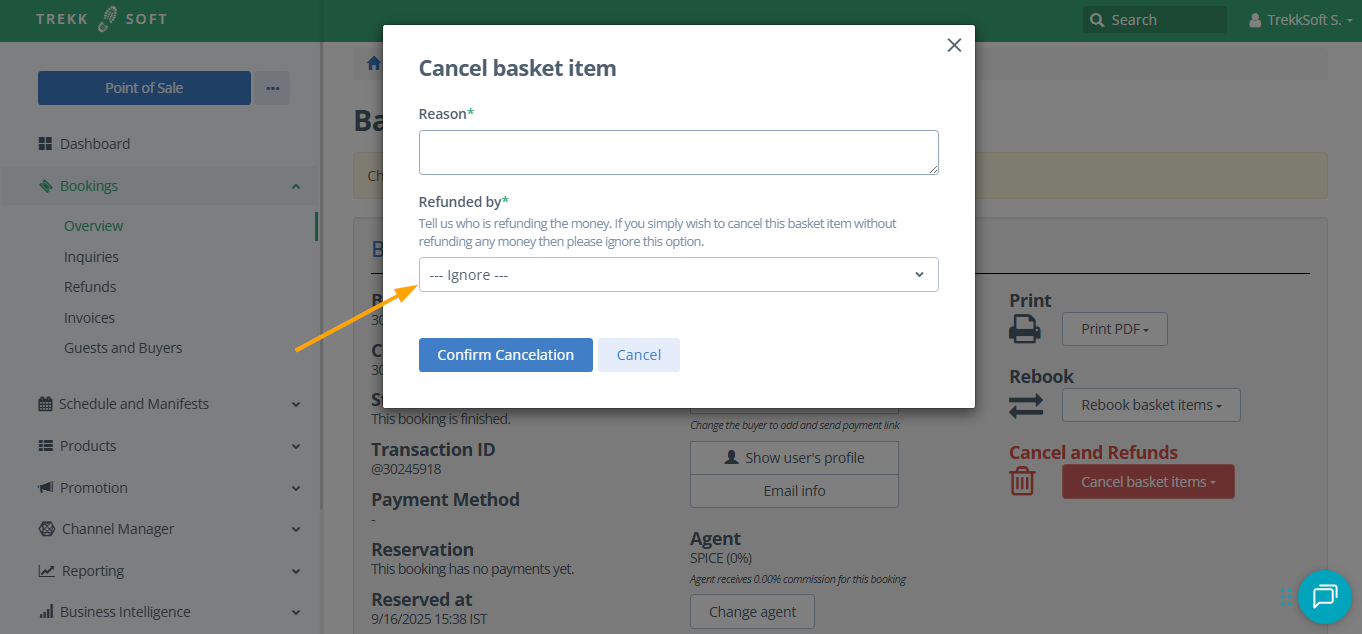Open the Refunds page in sidebar
Screen dimensions: 1362x634
[x=90, y=287]
